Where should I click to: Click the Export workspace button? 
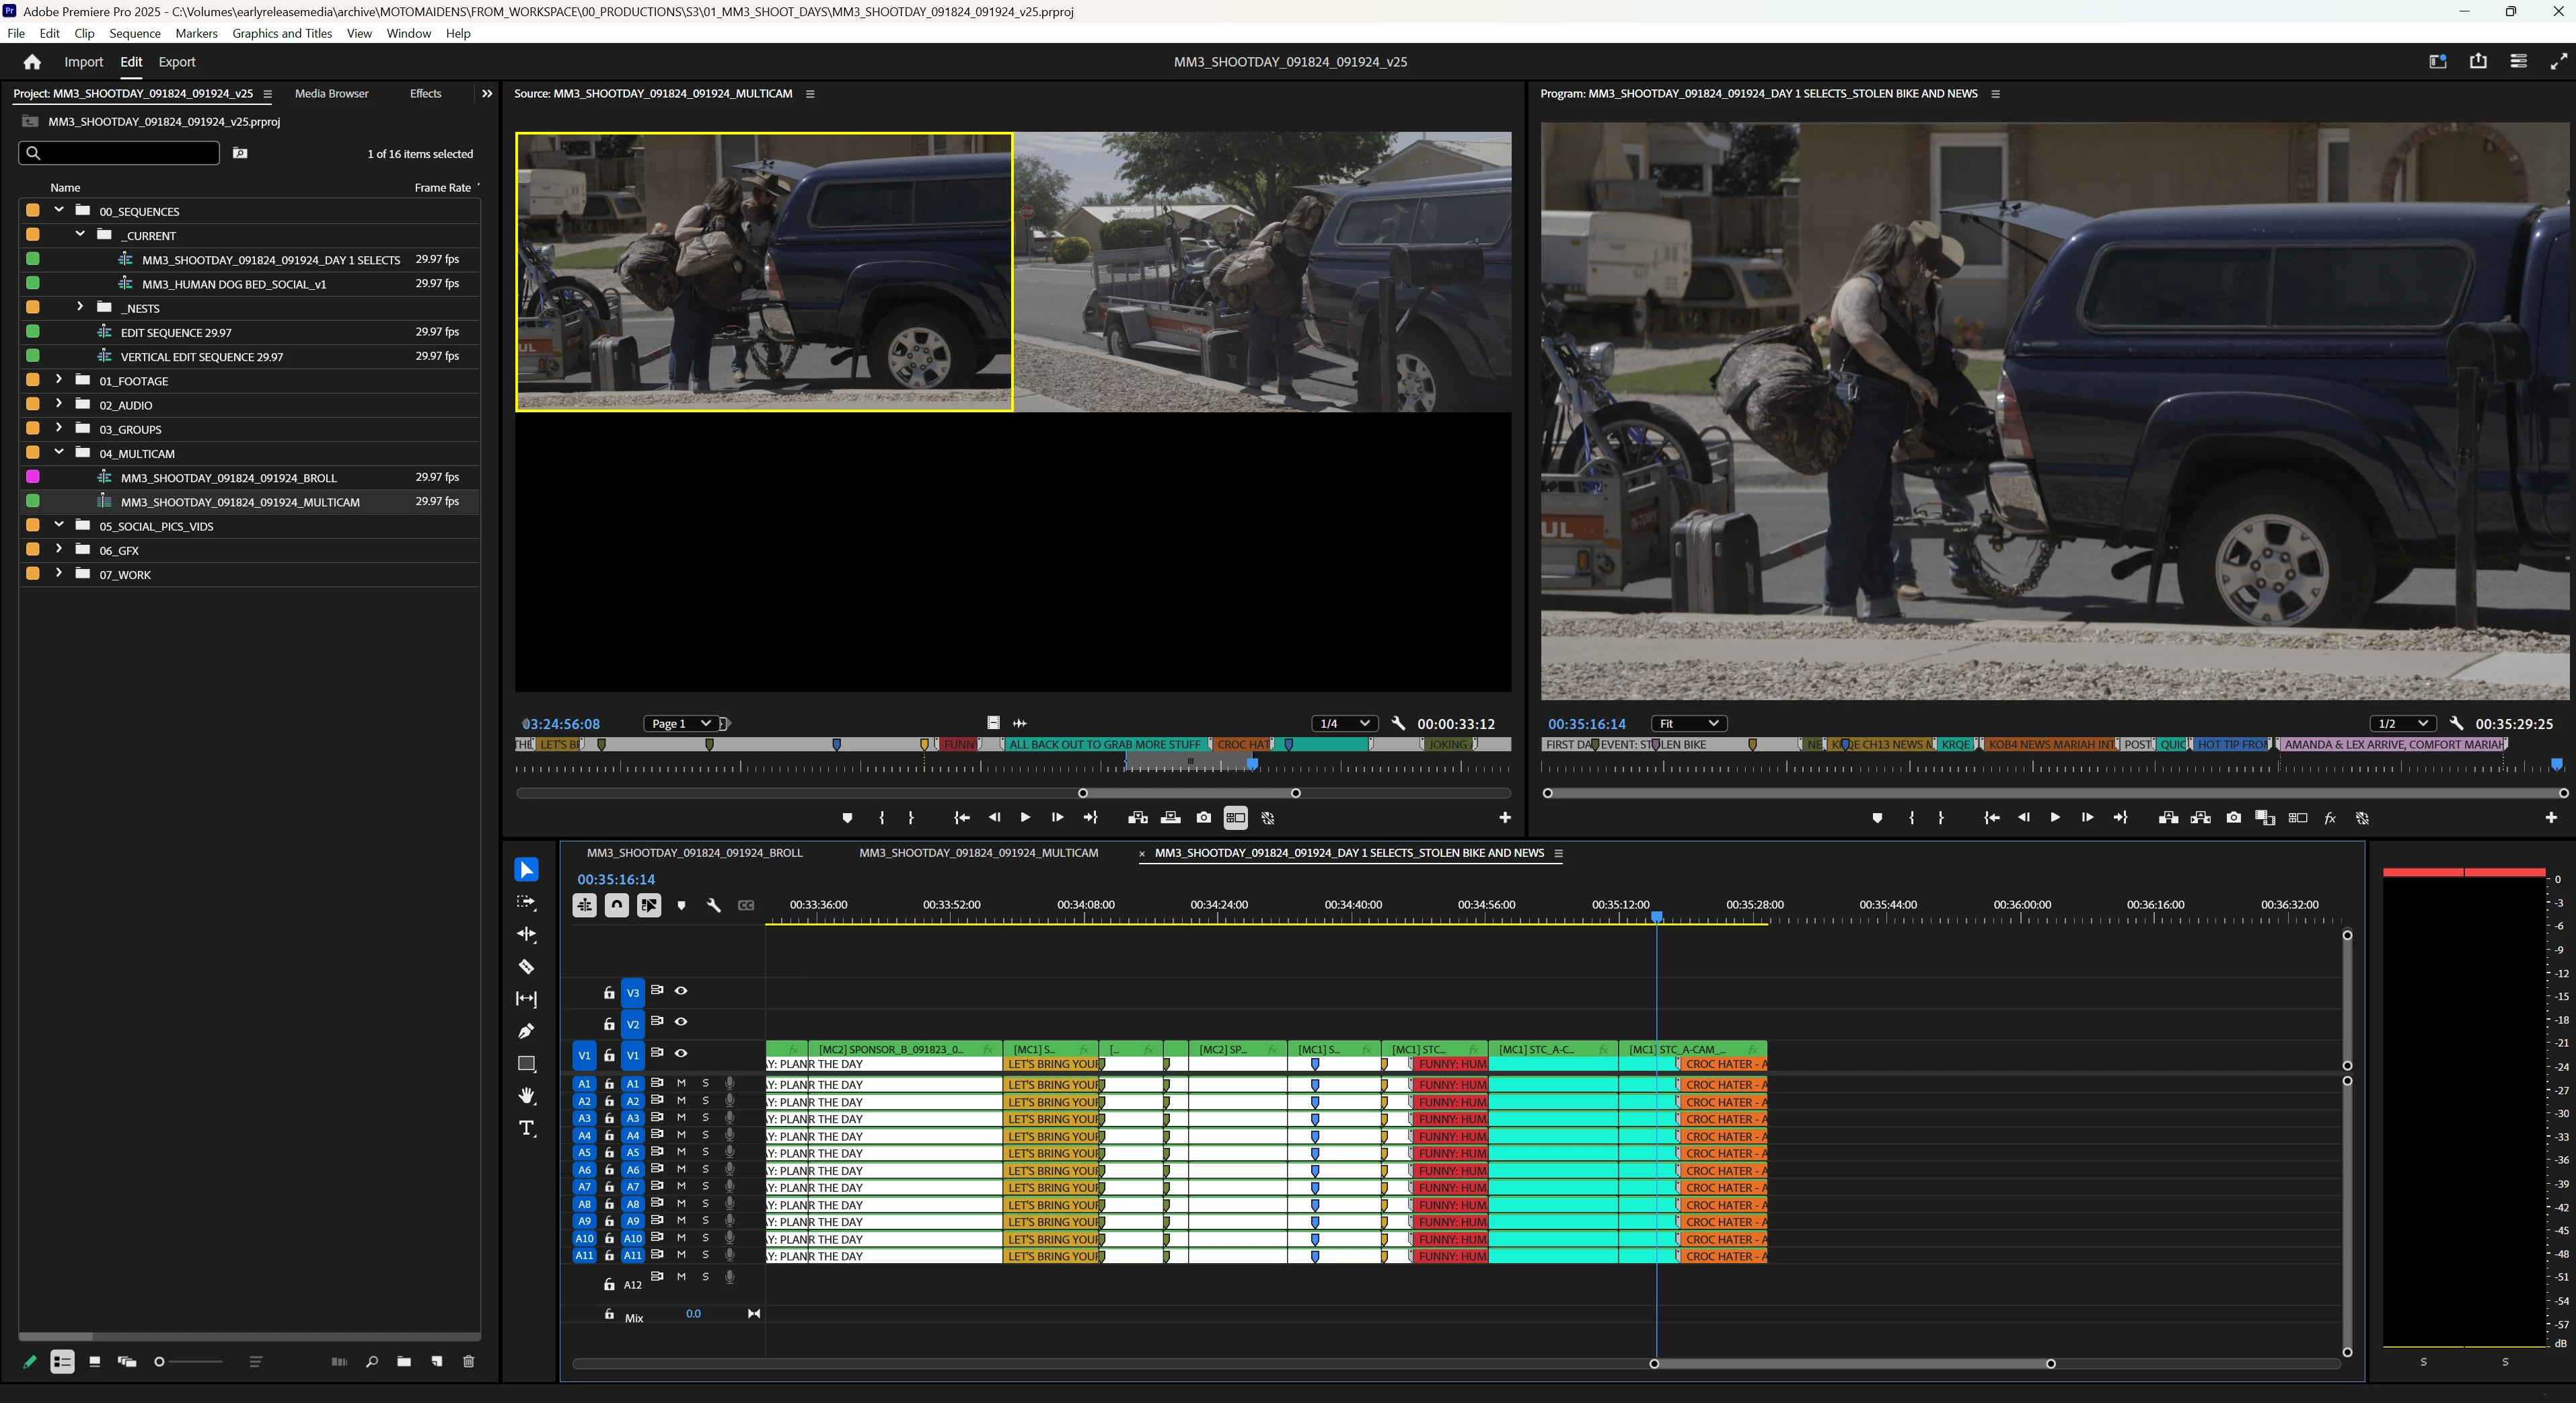click(177, 62)
